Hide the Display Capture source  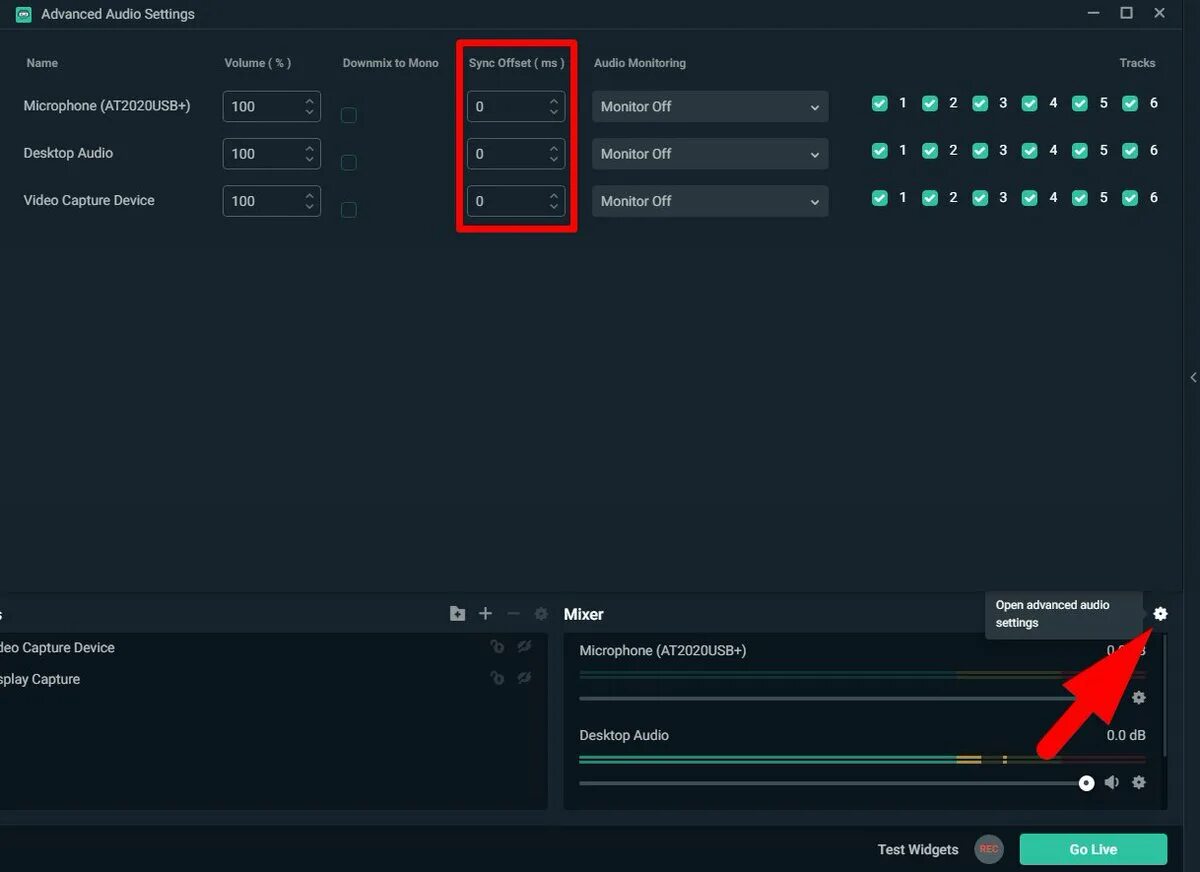pyautogui.click(x=524, y=678)
